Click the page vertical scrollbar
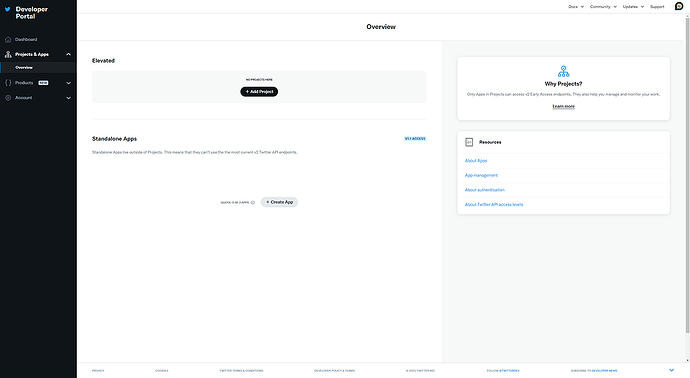Screen dimensions: 690x378 click(x=687, y=174)
